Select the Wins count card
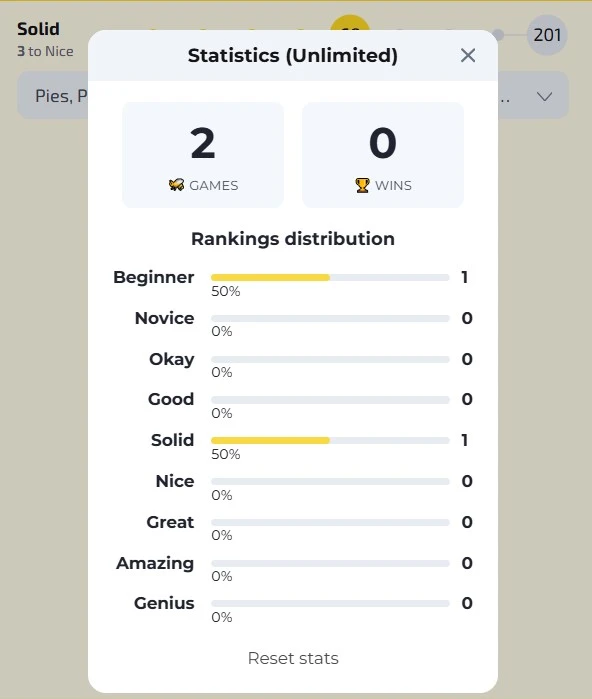The height and width of the screenshot is (699, 592). pos(383,155)
